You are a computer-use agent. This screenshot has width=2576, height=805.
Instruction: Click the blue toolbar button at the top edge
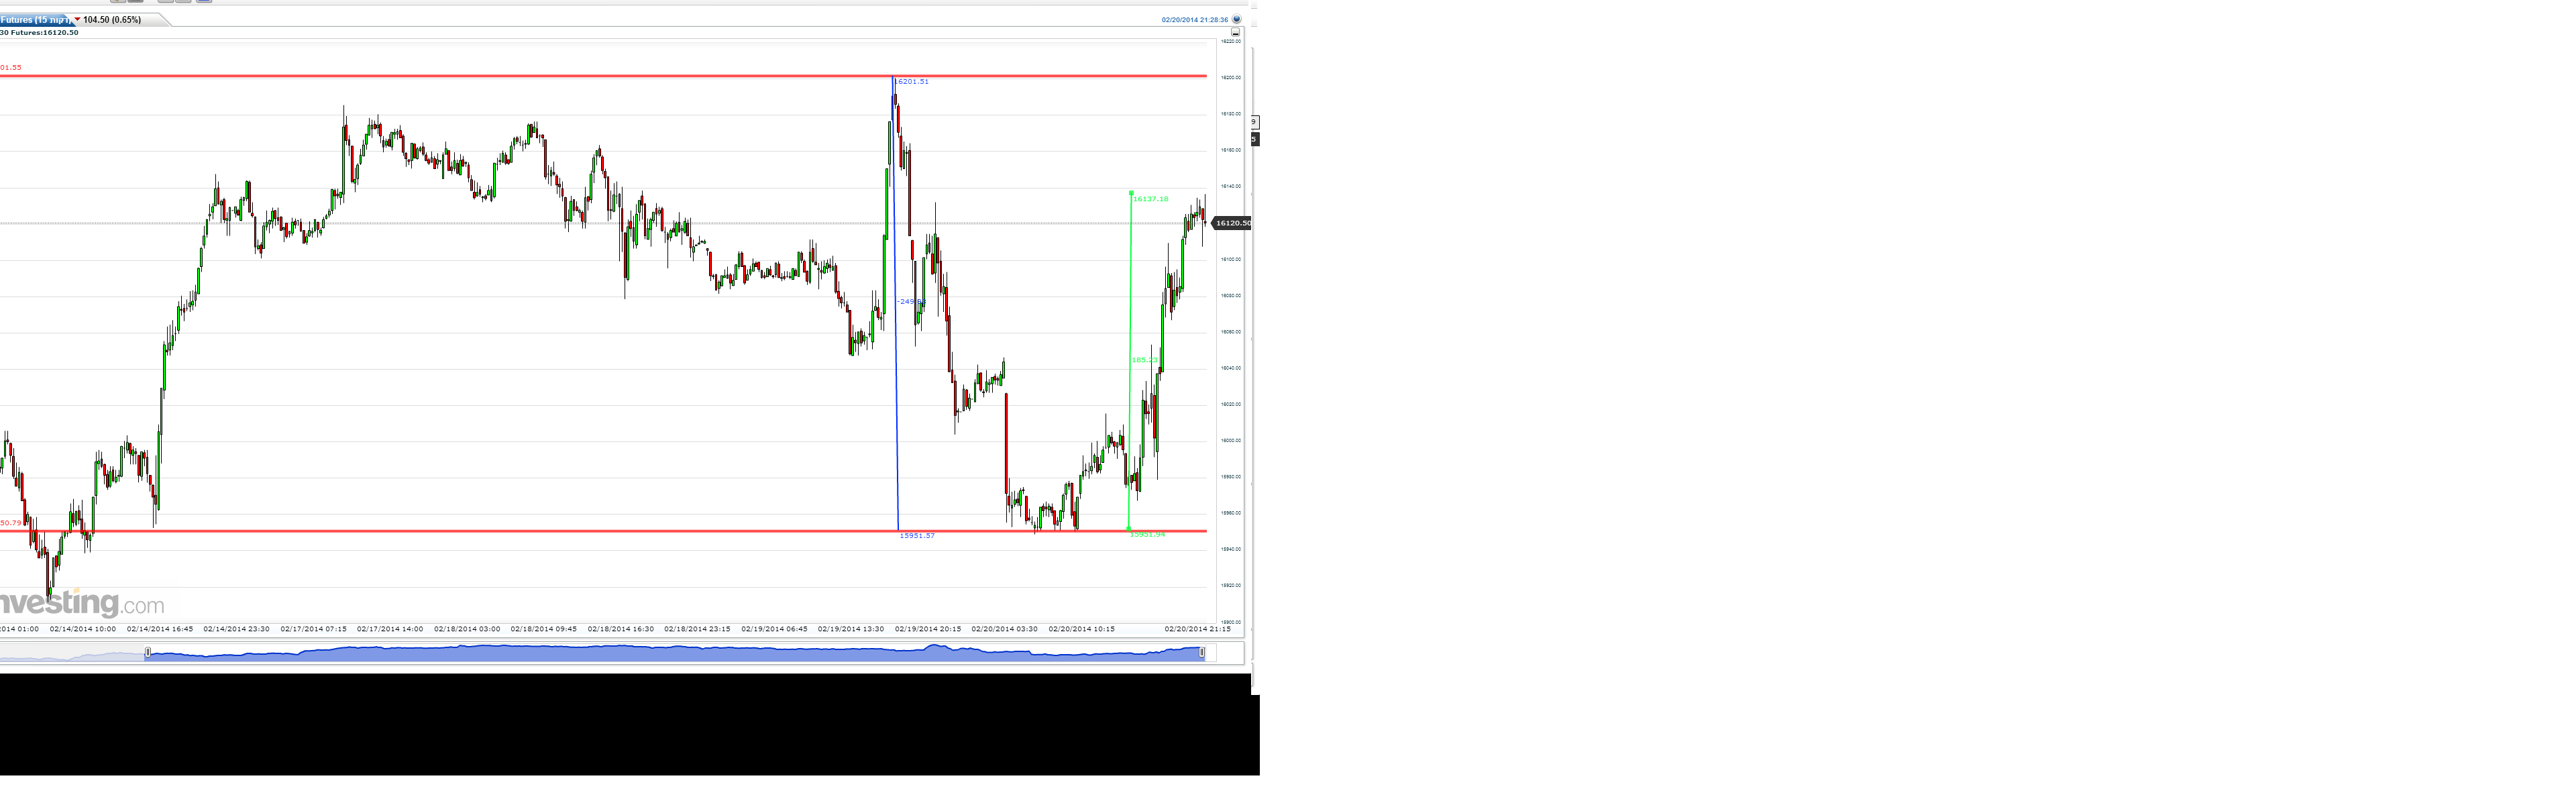204,1
